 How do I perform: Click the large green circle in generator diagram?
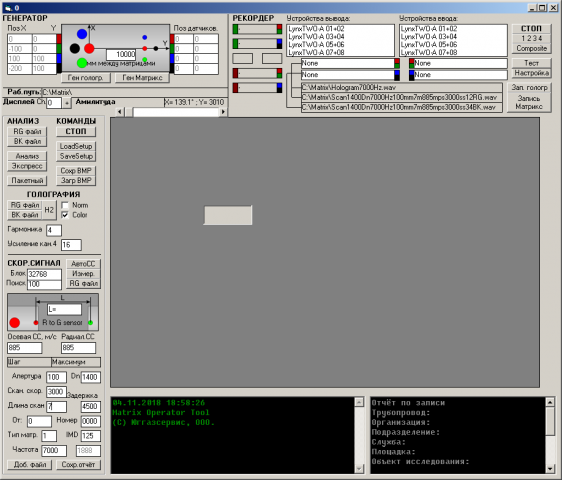(82, 63)
